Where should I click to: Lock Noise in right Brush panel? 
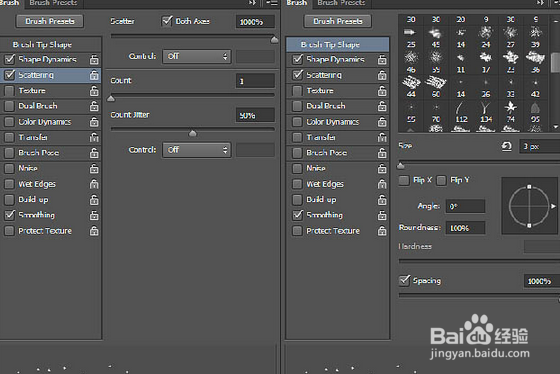click(x=382, y=168)
